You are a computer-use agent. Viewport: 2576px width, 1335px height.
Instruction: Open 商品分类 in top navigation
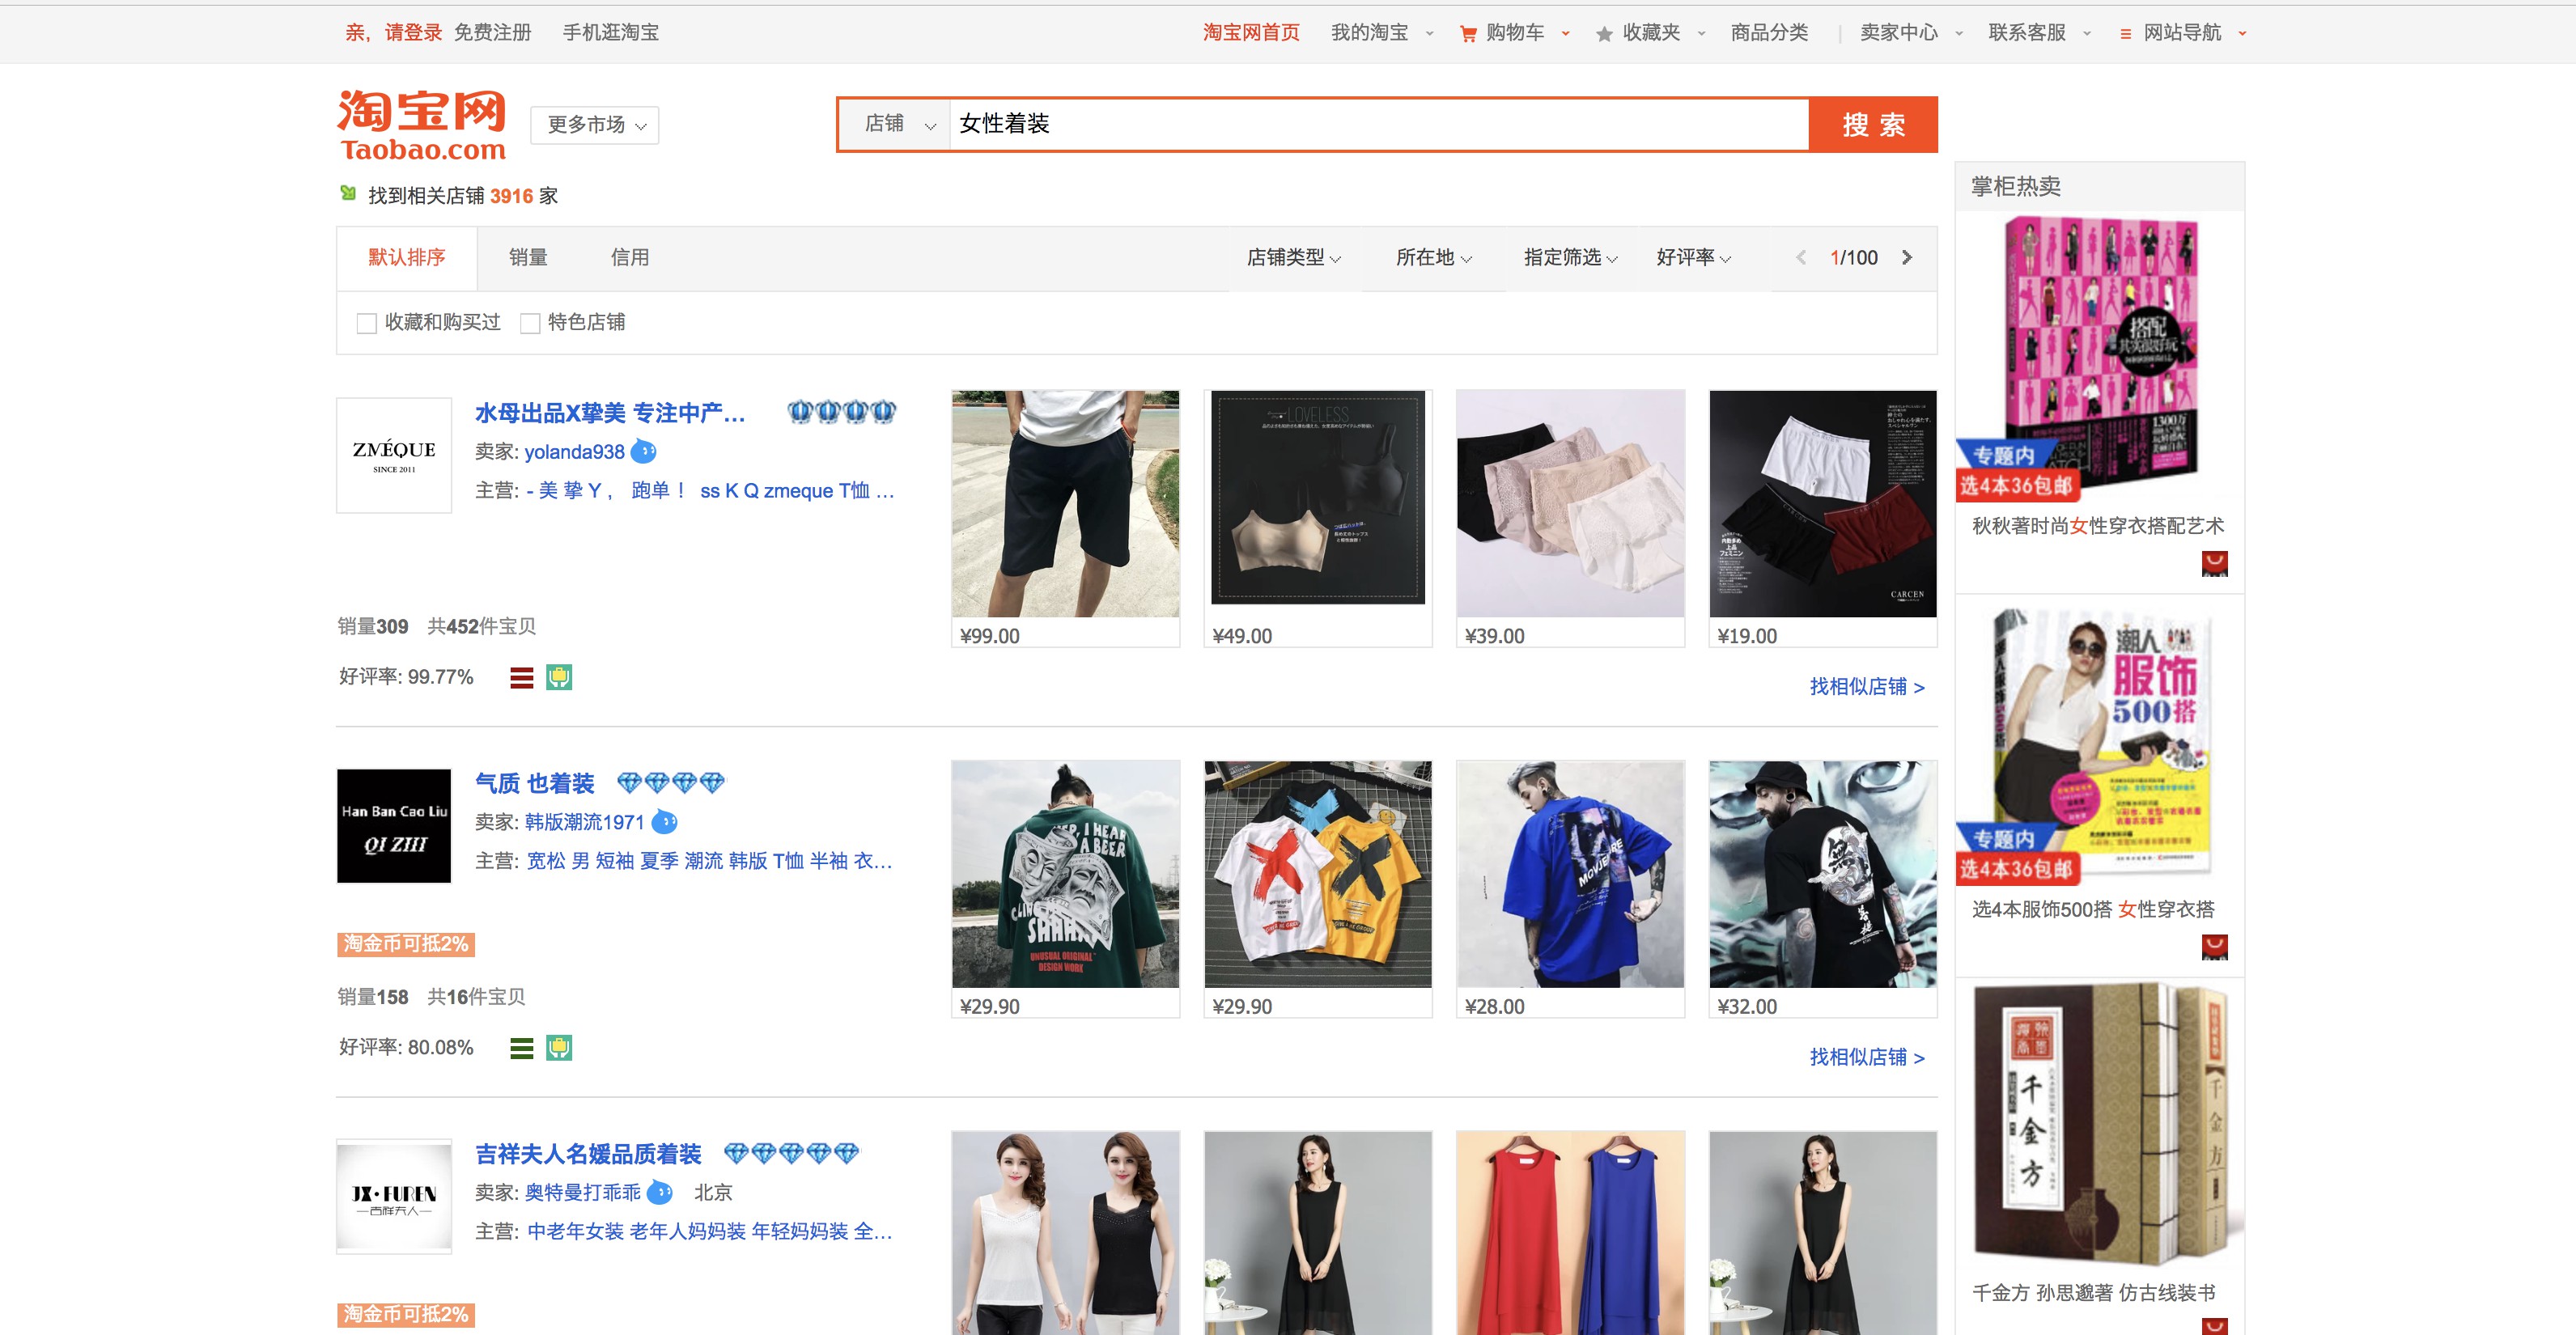tap(1769, 33)
